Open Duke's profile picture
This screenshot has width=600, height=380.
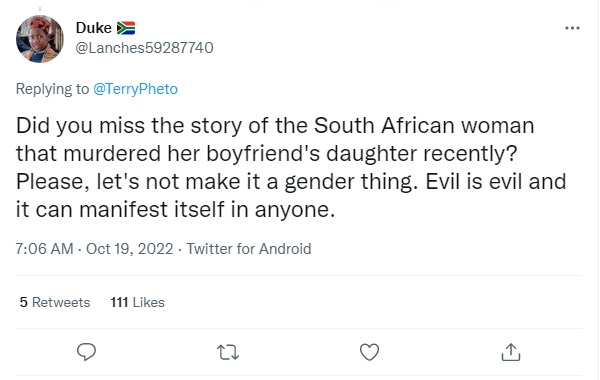(x=40, y=39)
